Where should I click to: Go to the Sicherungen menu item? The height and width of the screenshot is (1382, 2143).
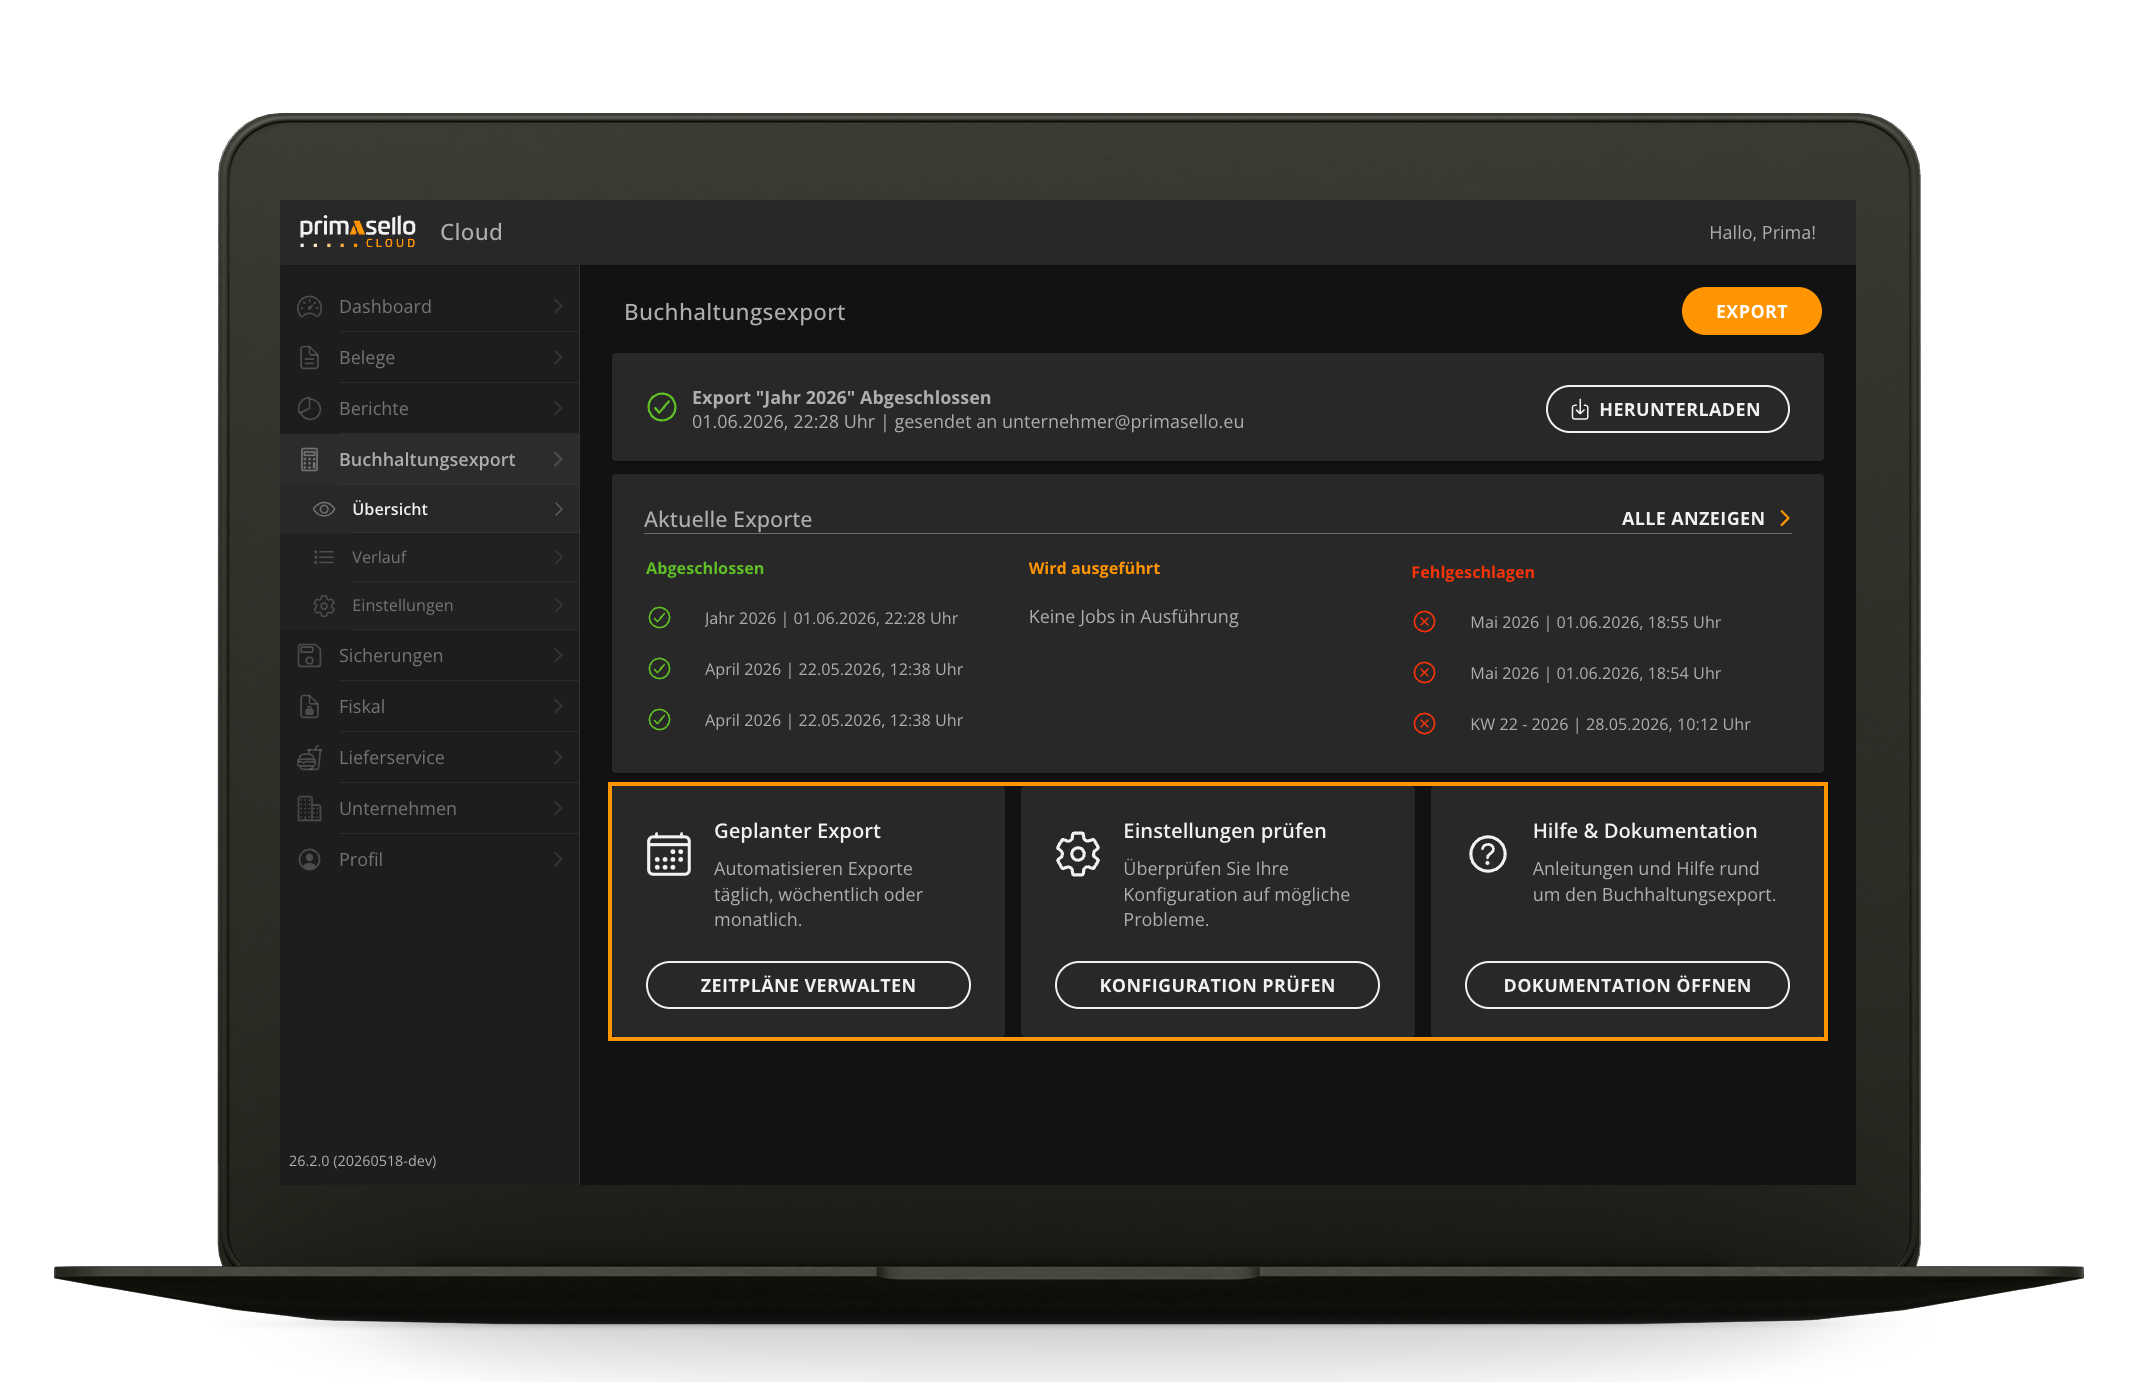(x=430, y=656)
